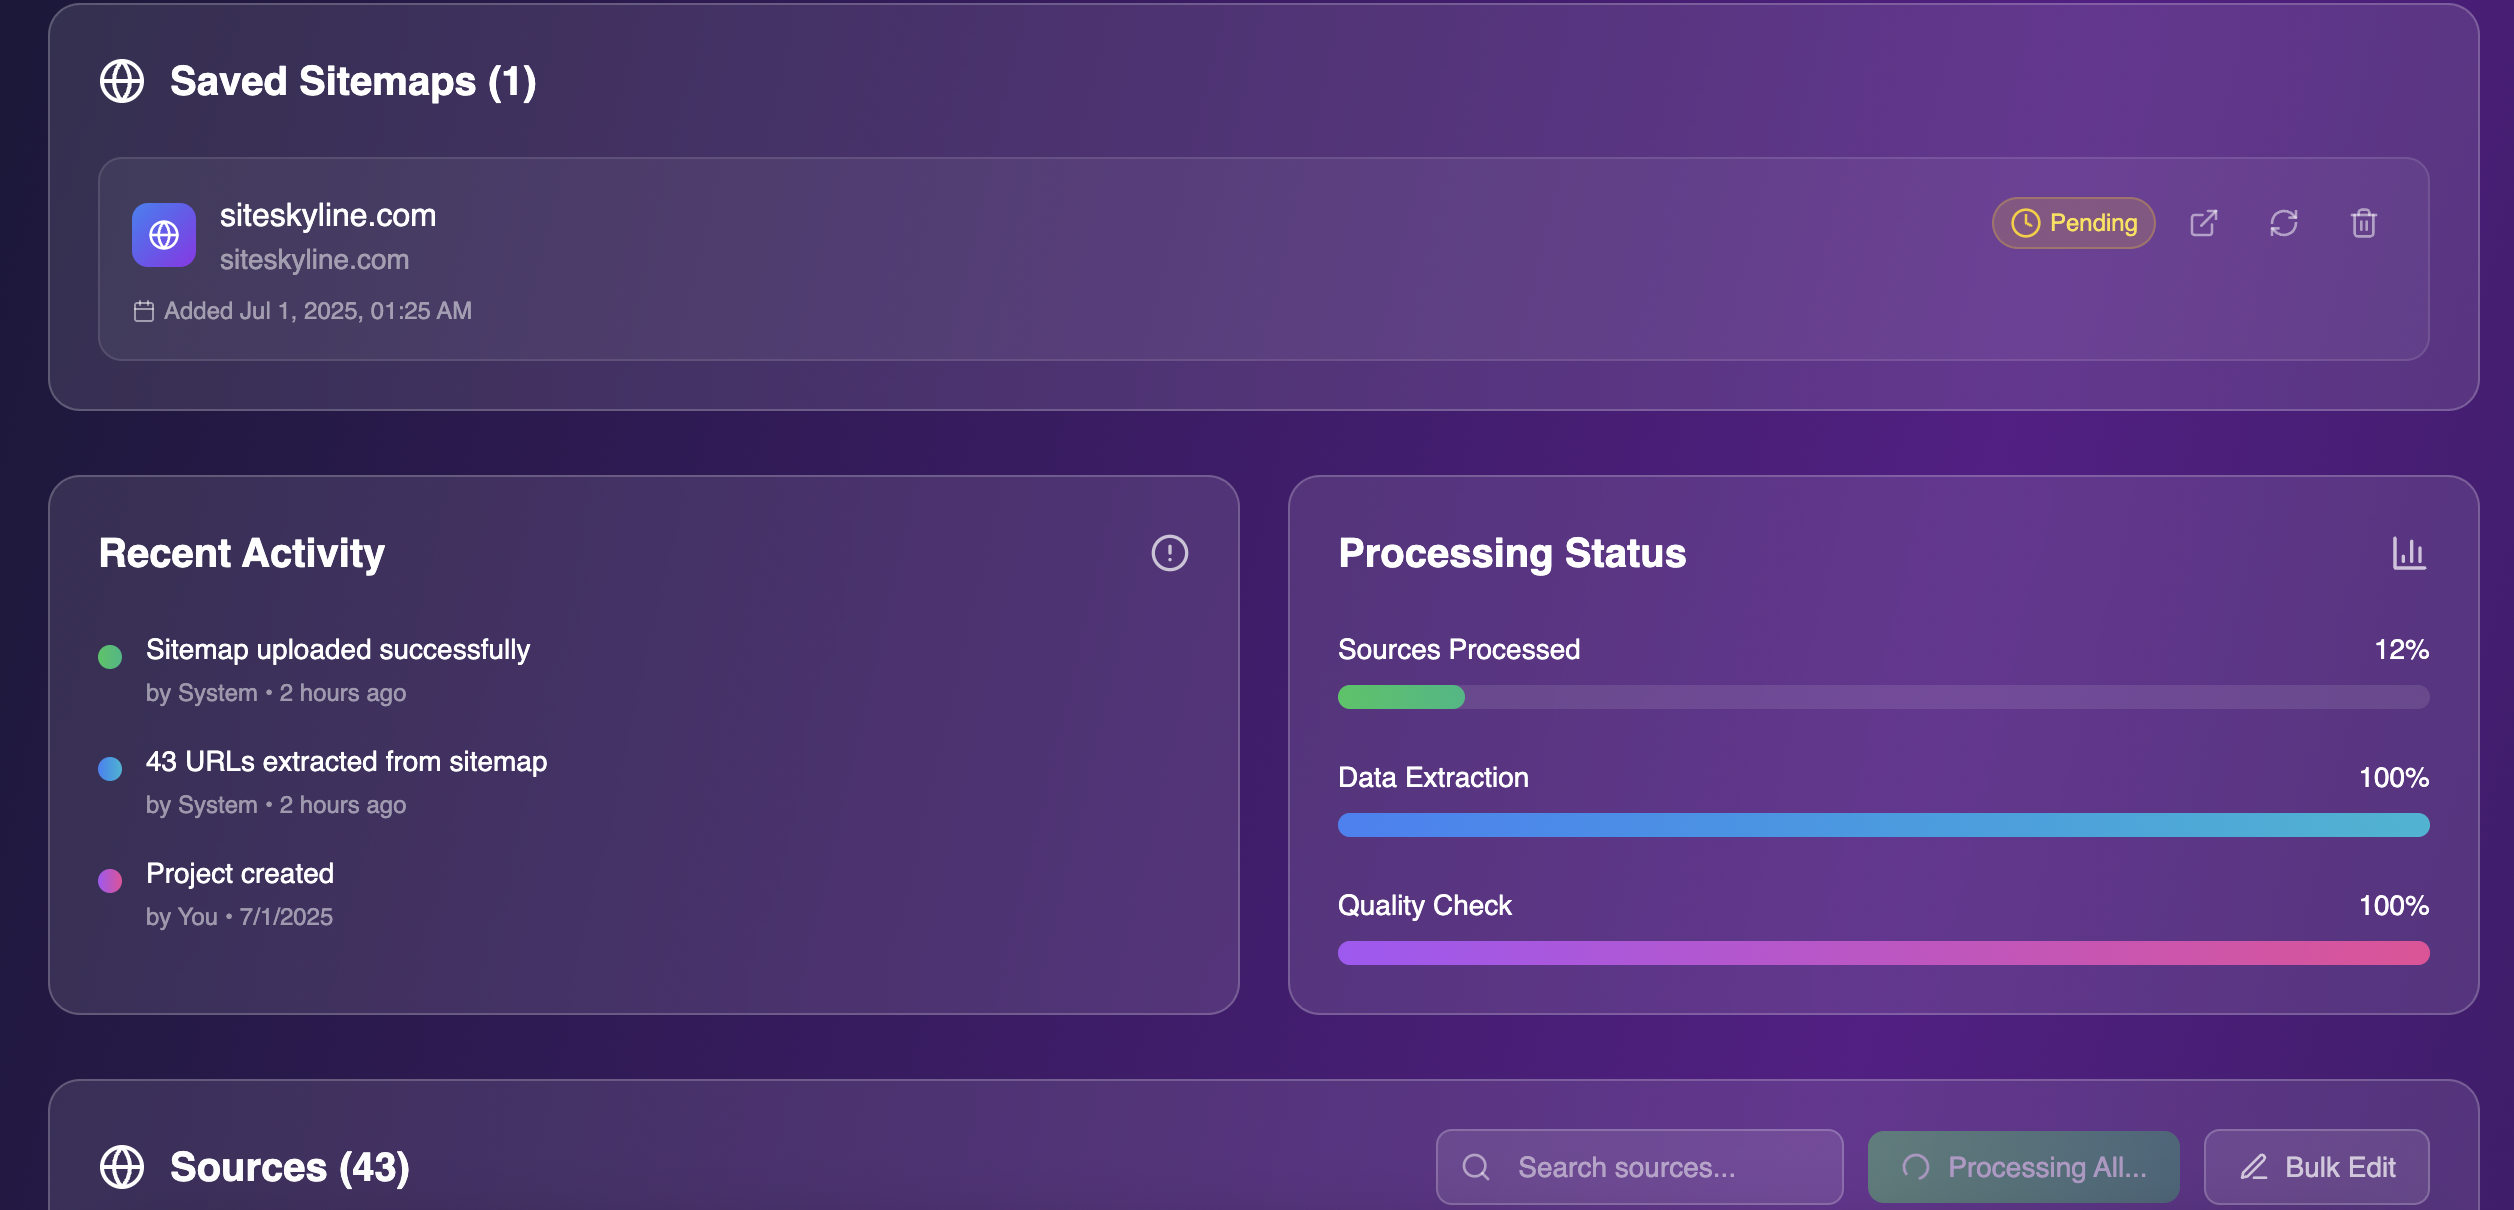The width and height of the screenshot is (2514, 1210).
Task: Click the Pending status badge
Action: pyautogui.click(x=2073, y=223)
